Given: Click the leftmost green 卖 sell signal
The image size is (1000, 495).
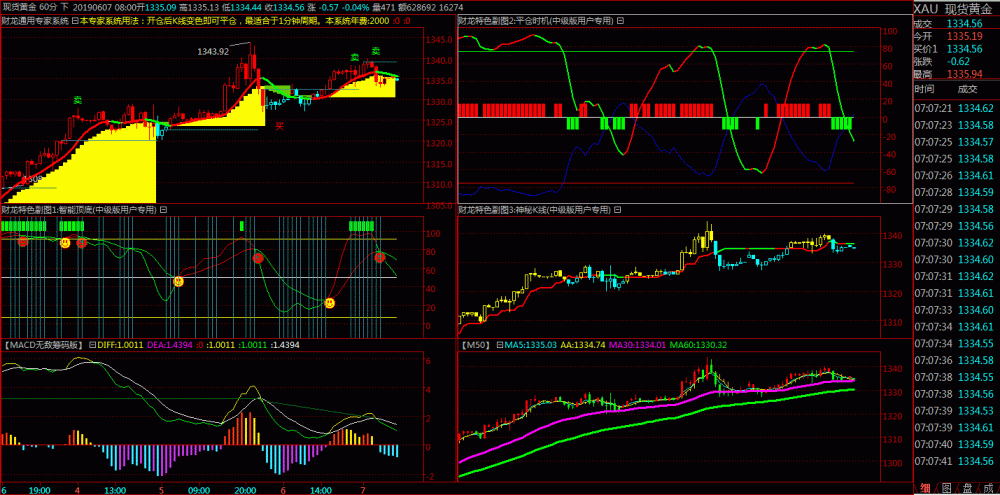Looking at the screenshot, I should (77, 100).
